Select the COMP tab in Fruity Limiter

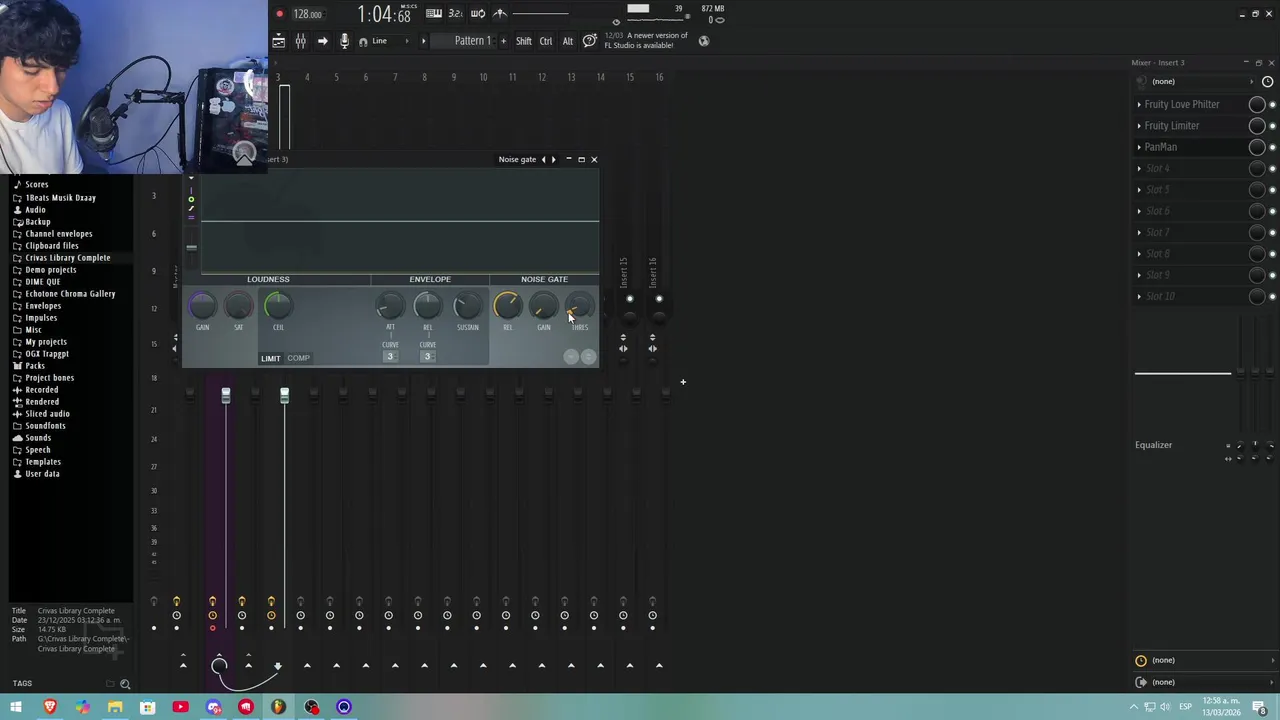[298, 358]
